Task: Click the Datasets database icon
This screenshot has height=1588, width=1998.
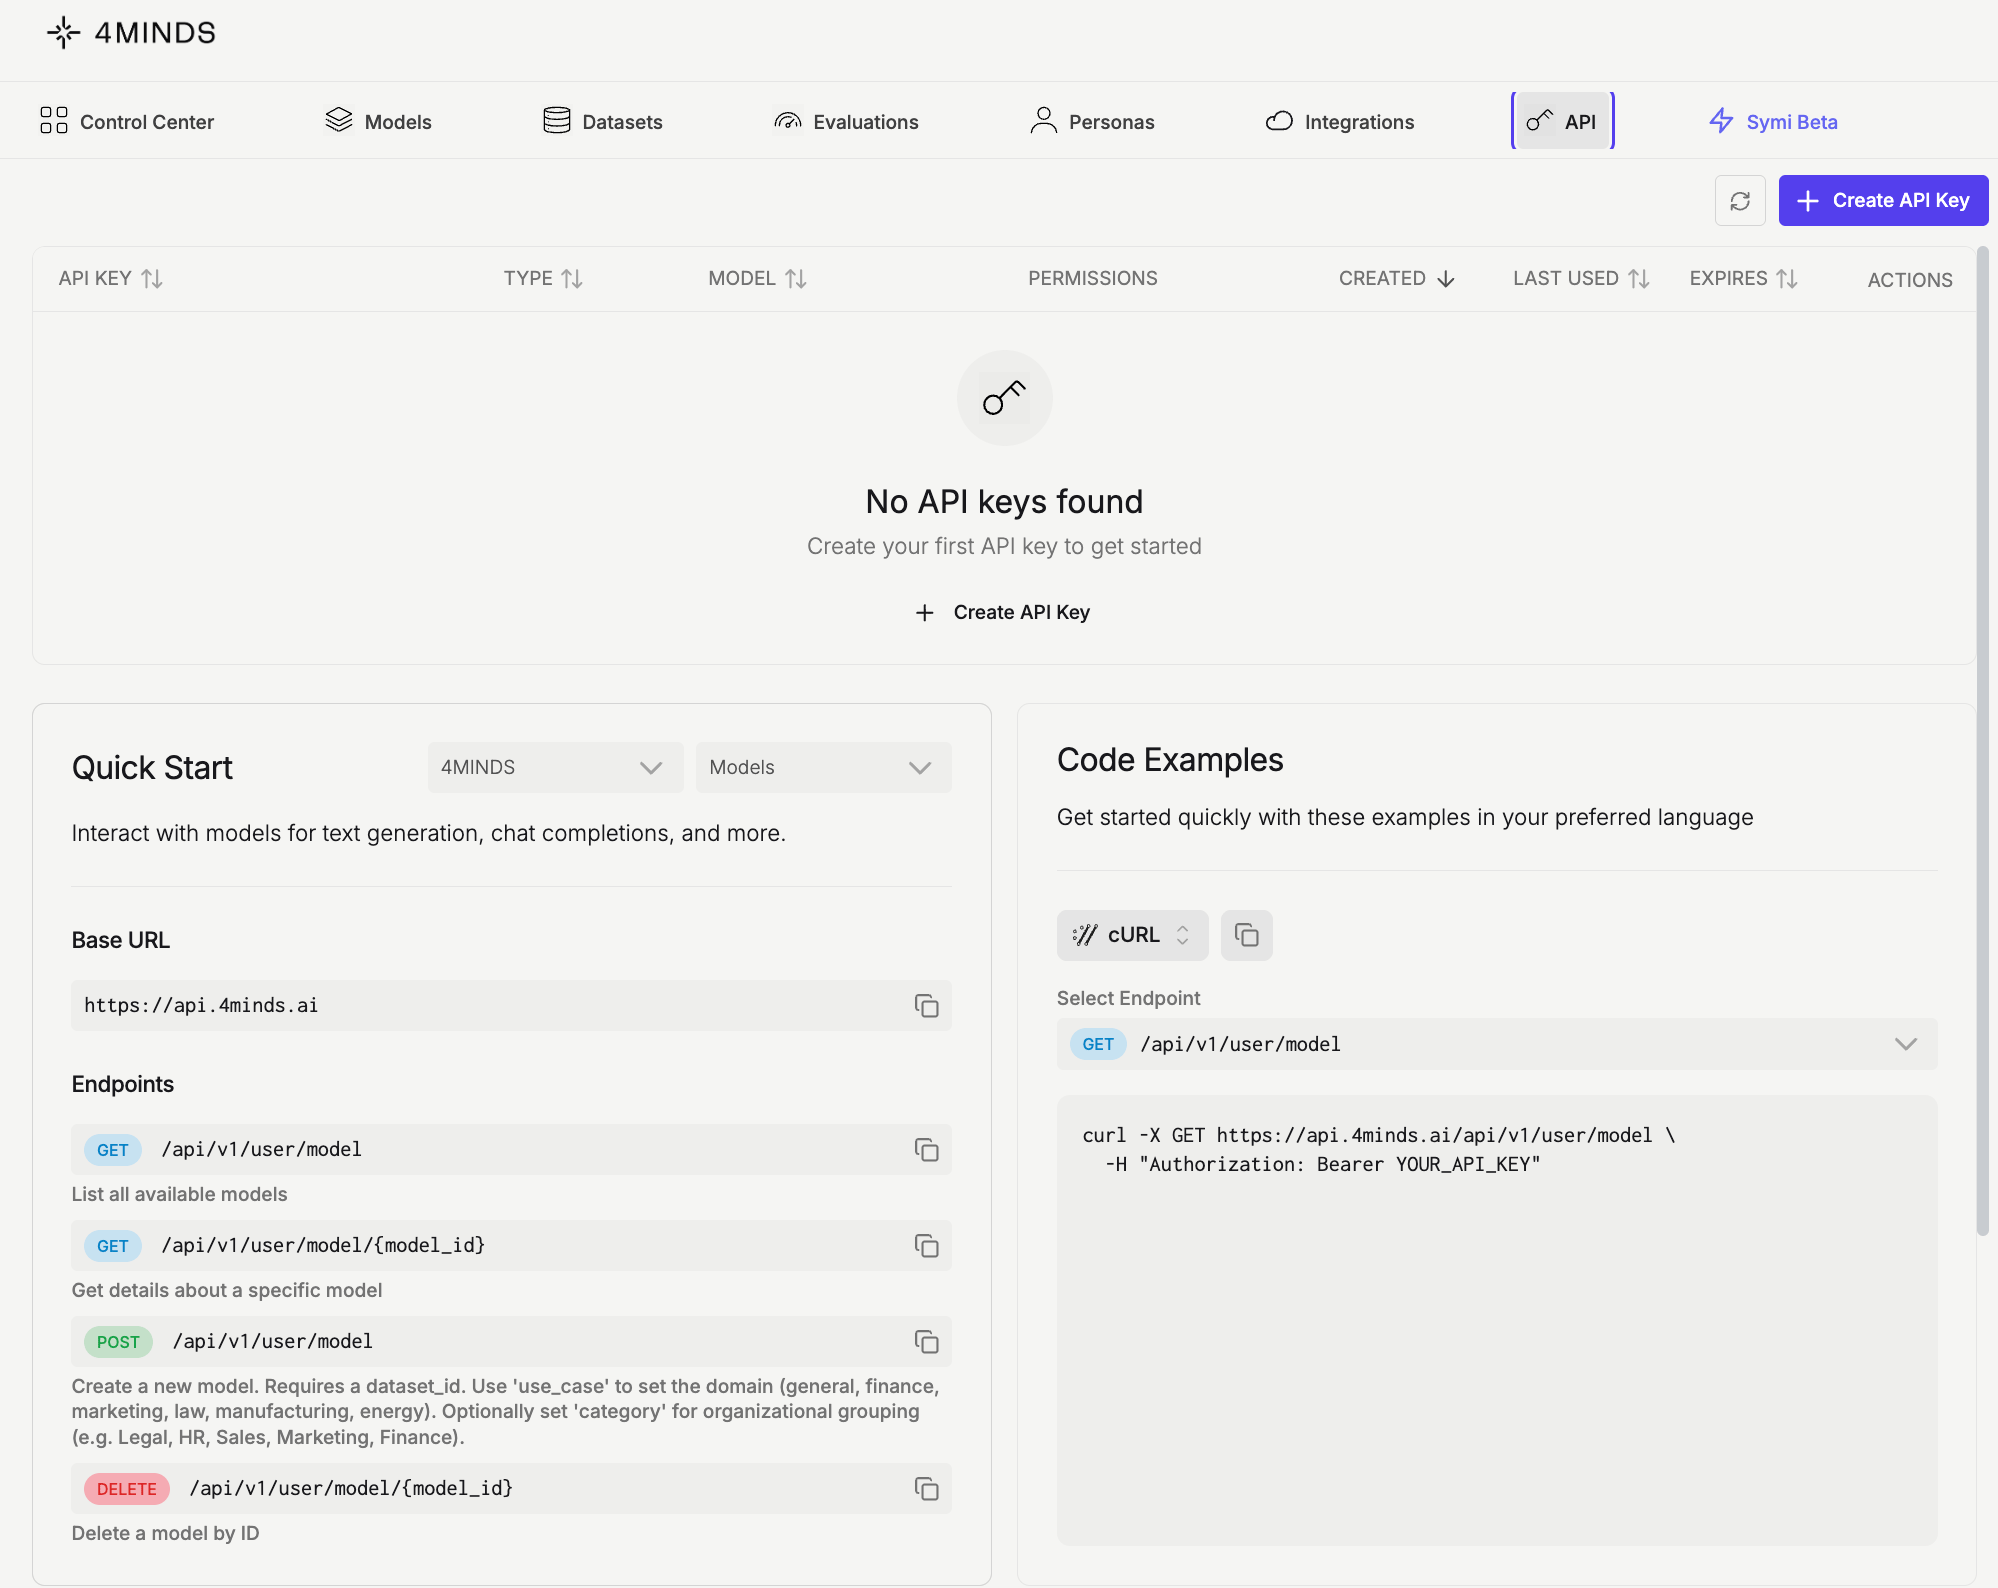Action: click(x=557, y=120)
